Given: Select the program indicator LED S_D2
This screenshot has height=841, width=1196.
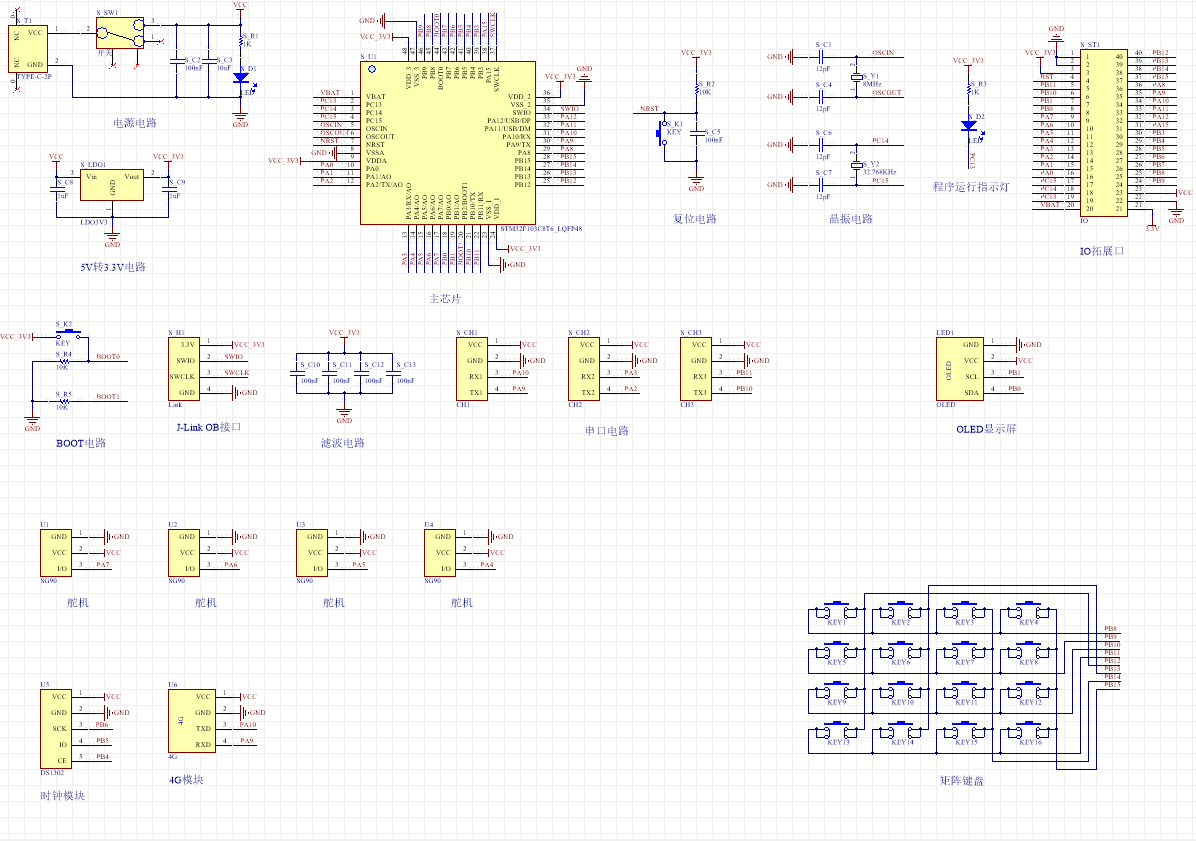Looking at the screenshot, I should click(x=969, y=126).
